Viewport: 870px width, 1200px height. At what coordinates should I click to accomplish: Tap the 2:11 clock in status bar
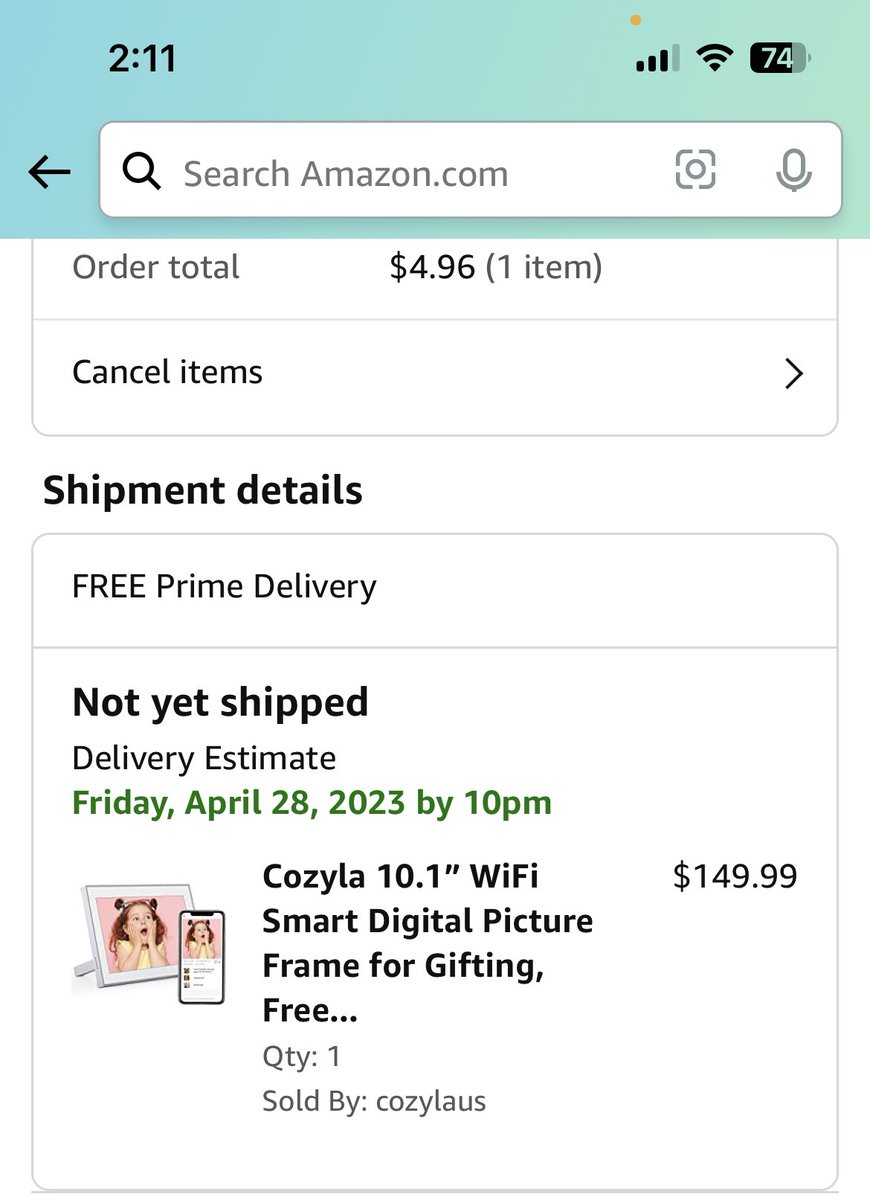142,58
